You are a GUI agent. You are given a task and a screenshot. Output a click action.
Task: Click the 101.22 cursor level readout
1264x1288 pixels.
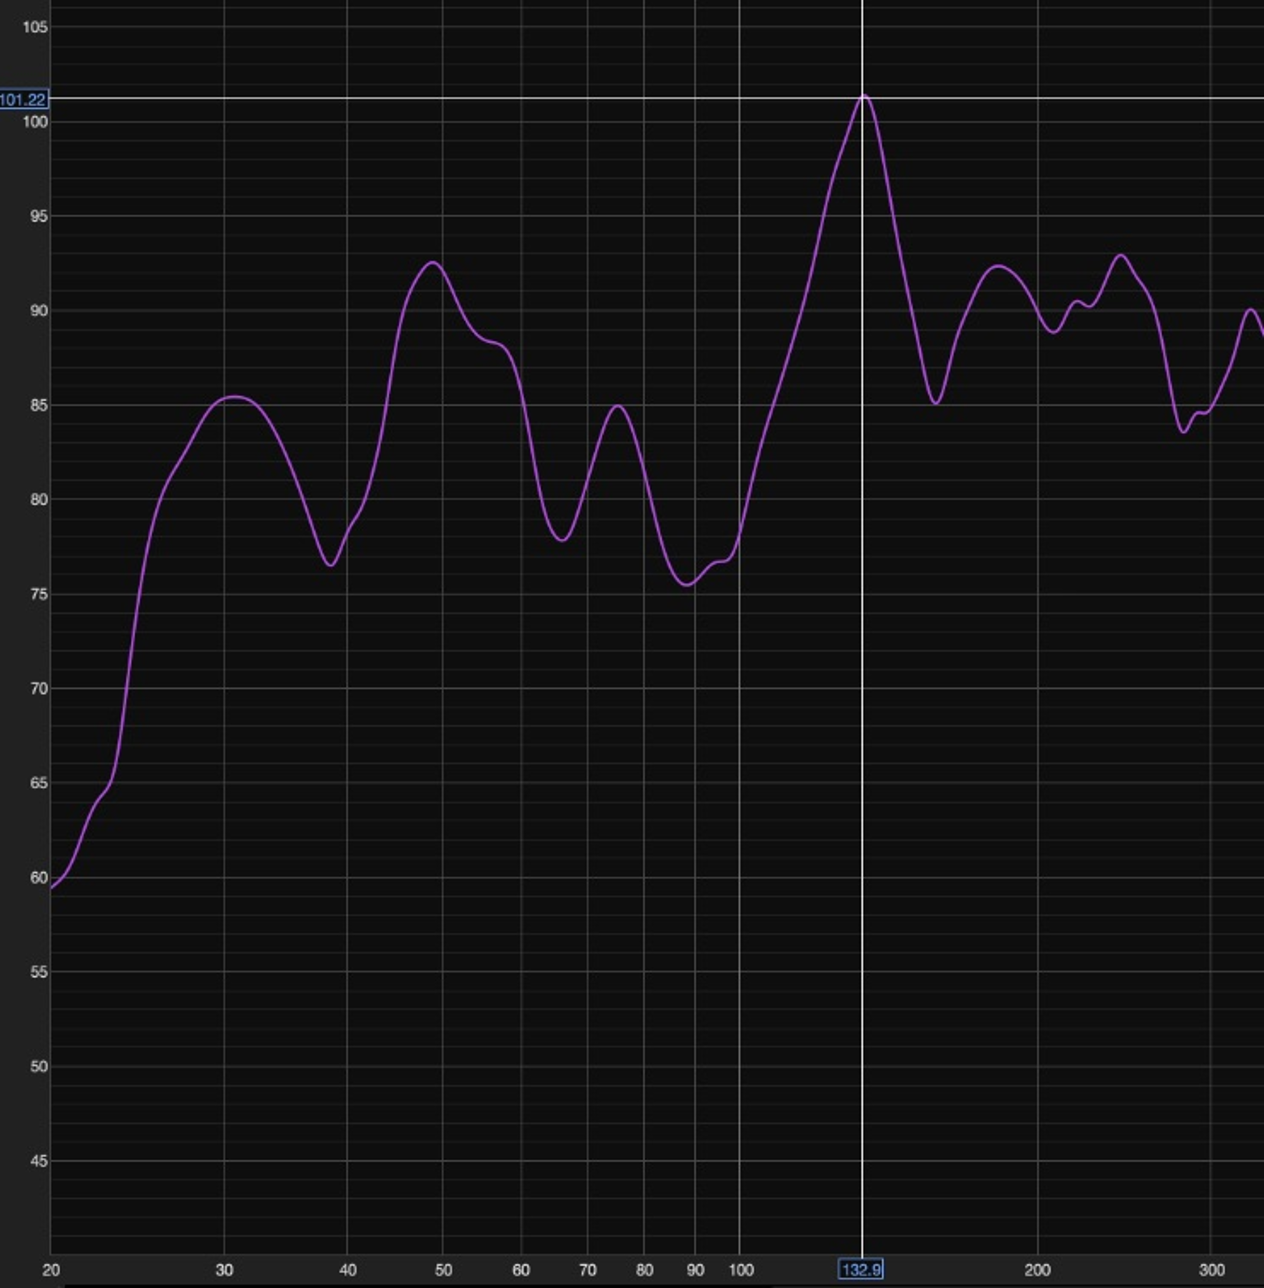(x=23, y=99)
